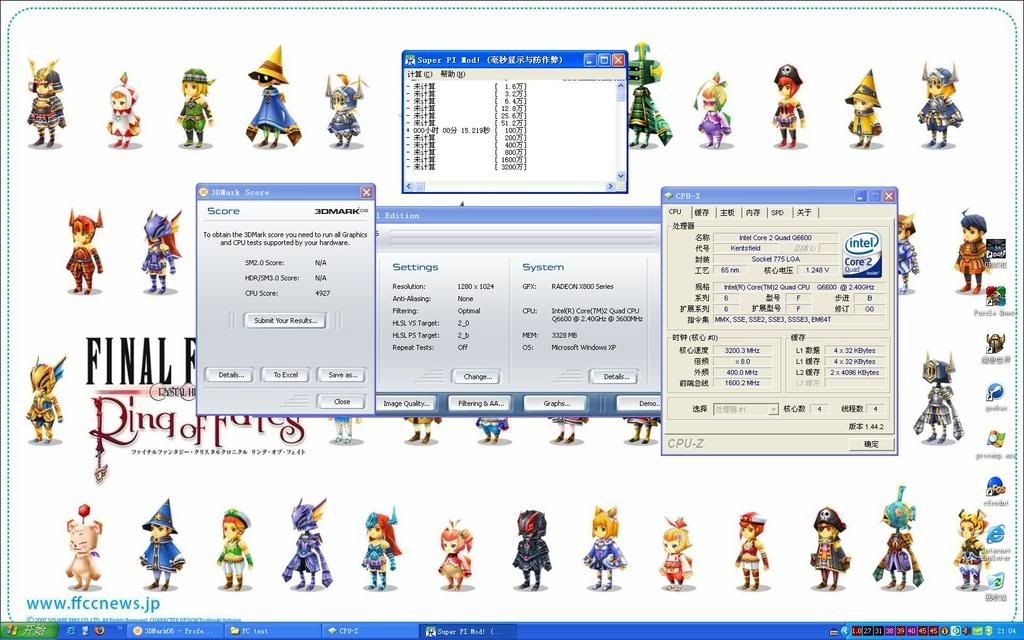Launch Firefox from quick launch

click(99, 631)
